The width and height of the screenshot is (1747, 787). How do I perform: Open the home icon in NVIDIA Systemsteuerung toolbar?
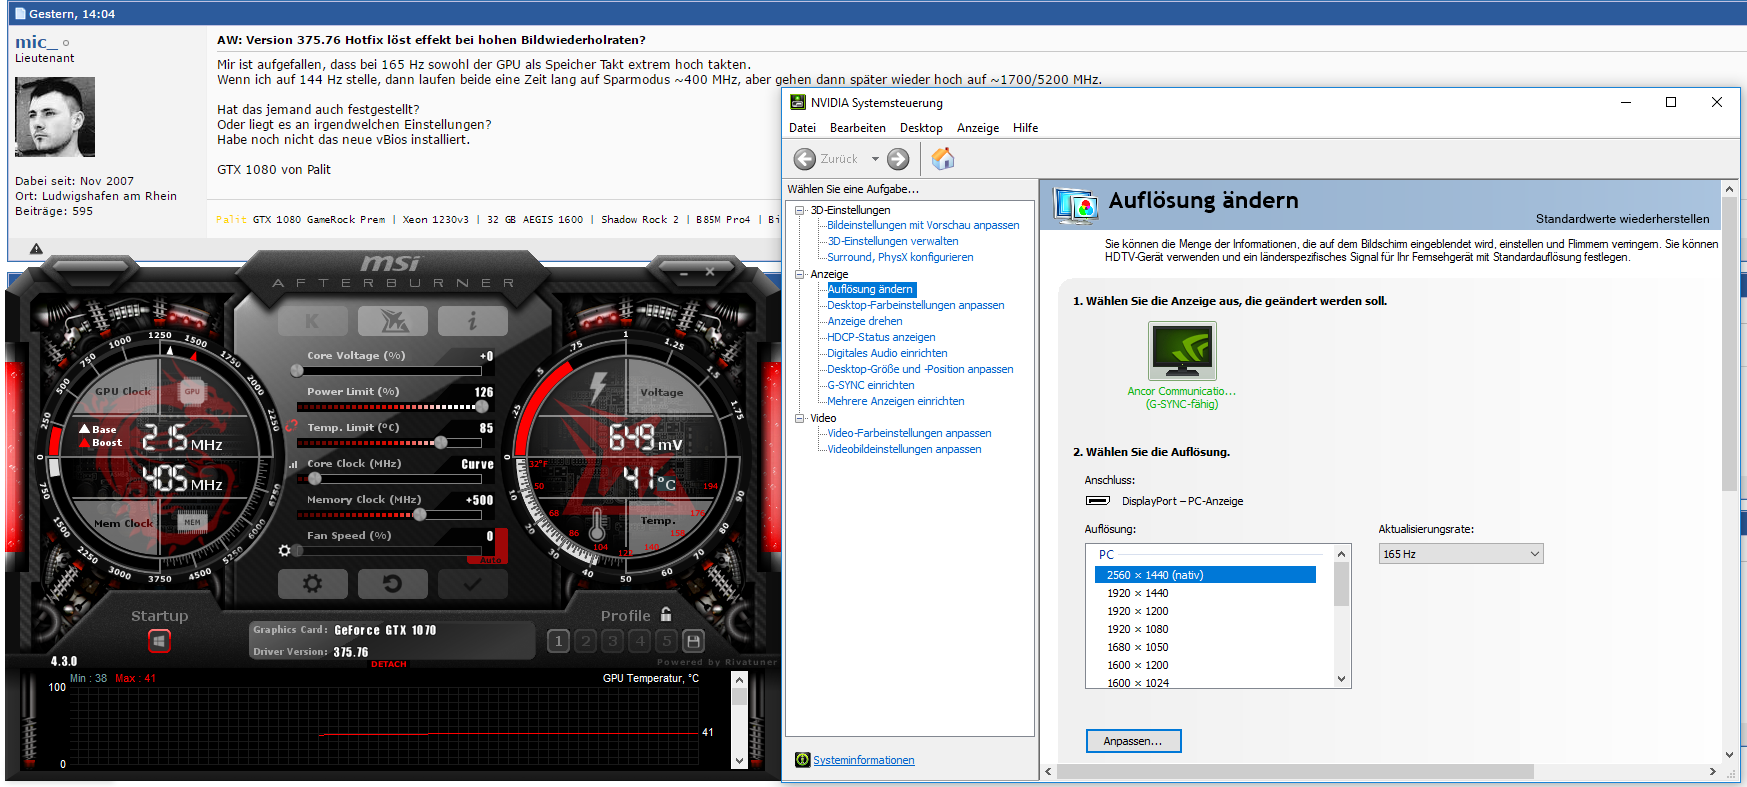(943, 158)
